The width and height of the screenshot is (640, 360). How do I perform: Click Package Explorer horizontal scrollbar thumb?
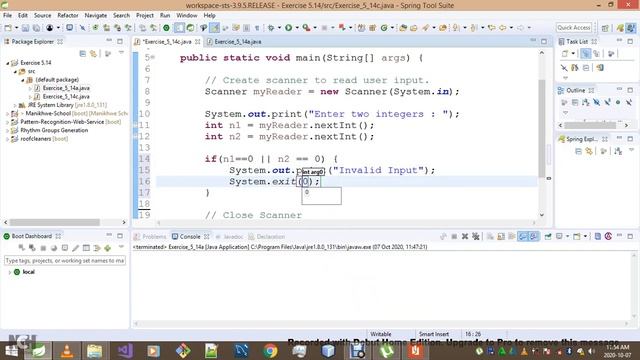tap(55, 222)
